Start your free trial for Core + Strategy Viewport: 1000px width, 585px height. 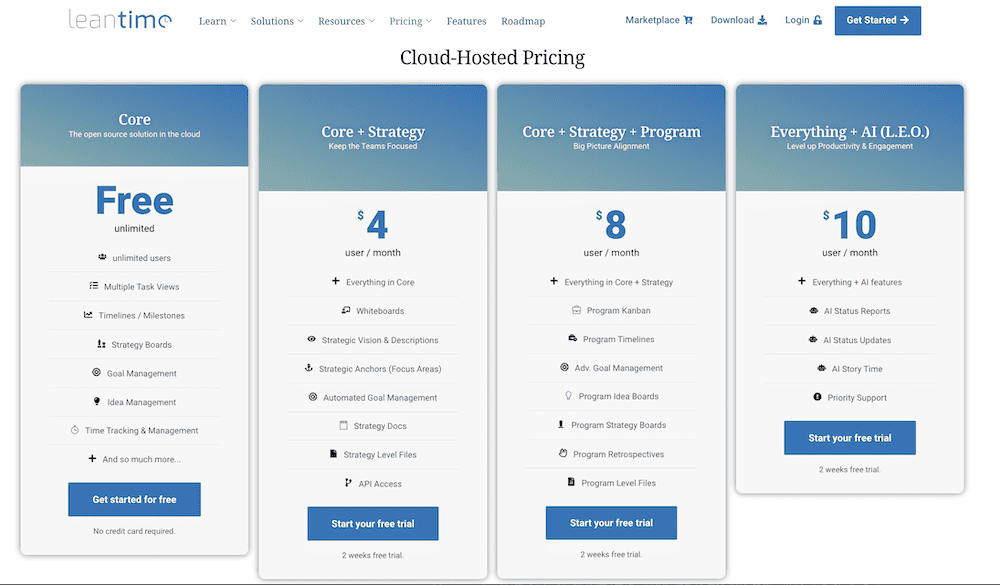(372, 523)
